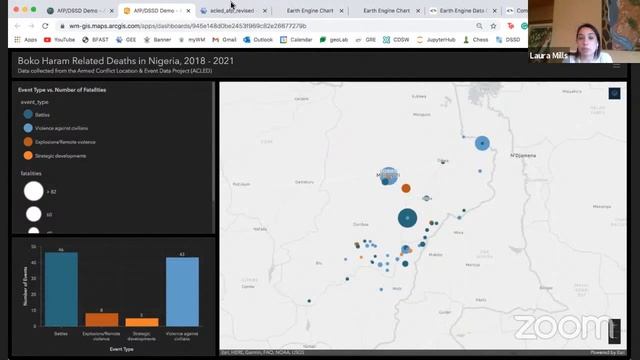Click the N'Djamena map label
This screenshot has height=360, width=640.
pyautogui.click(x=523, y=156)
